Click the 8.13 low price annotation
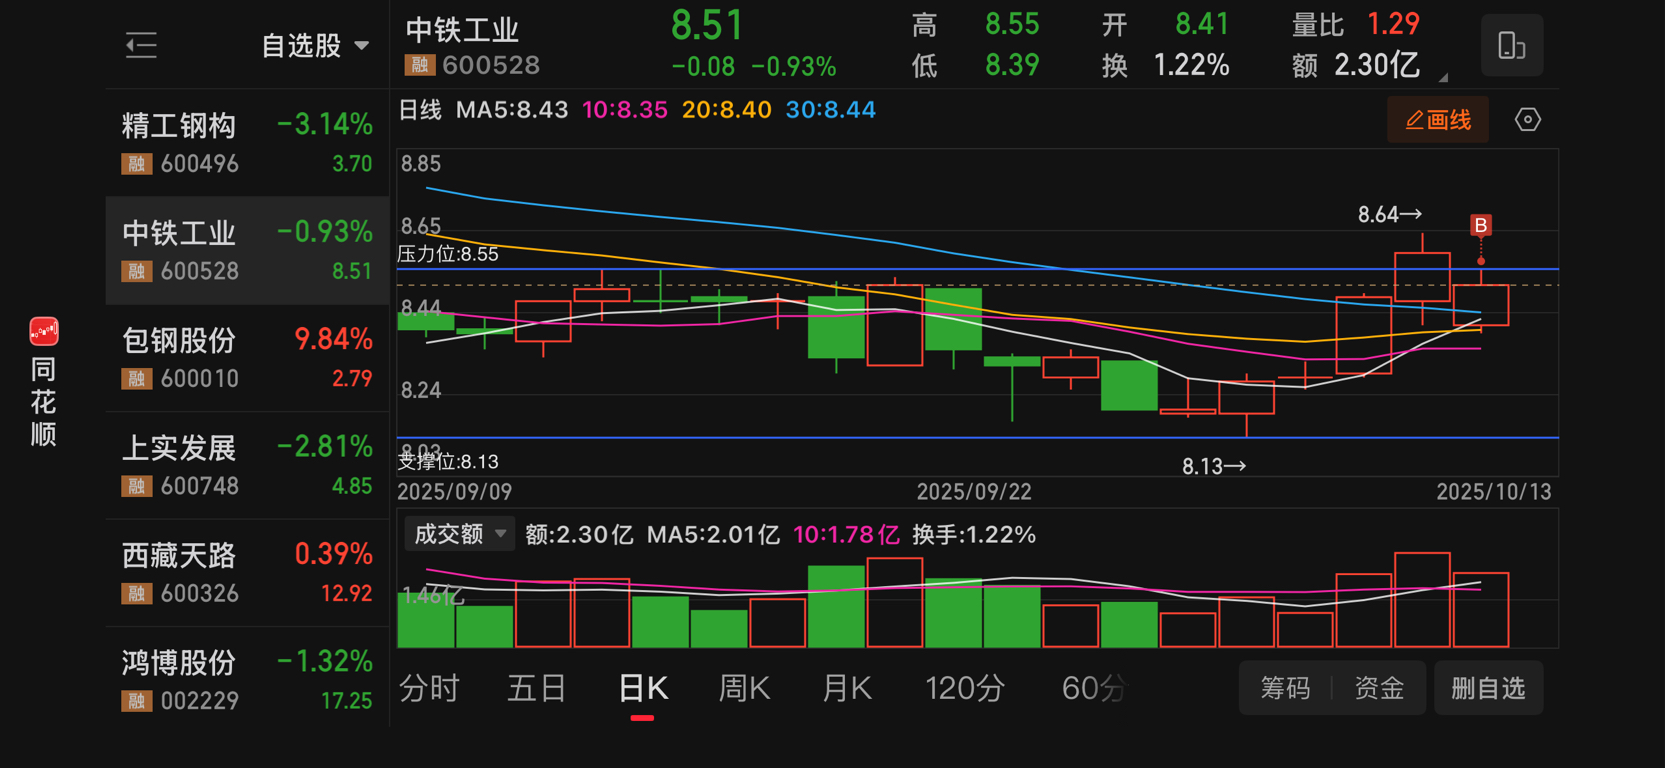The height and width of the screenshot is (769, 1665). (1214, 466)
